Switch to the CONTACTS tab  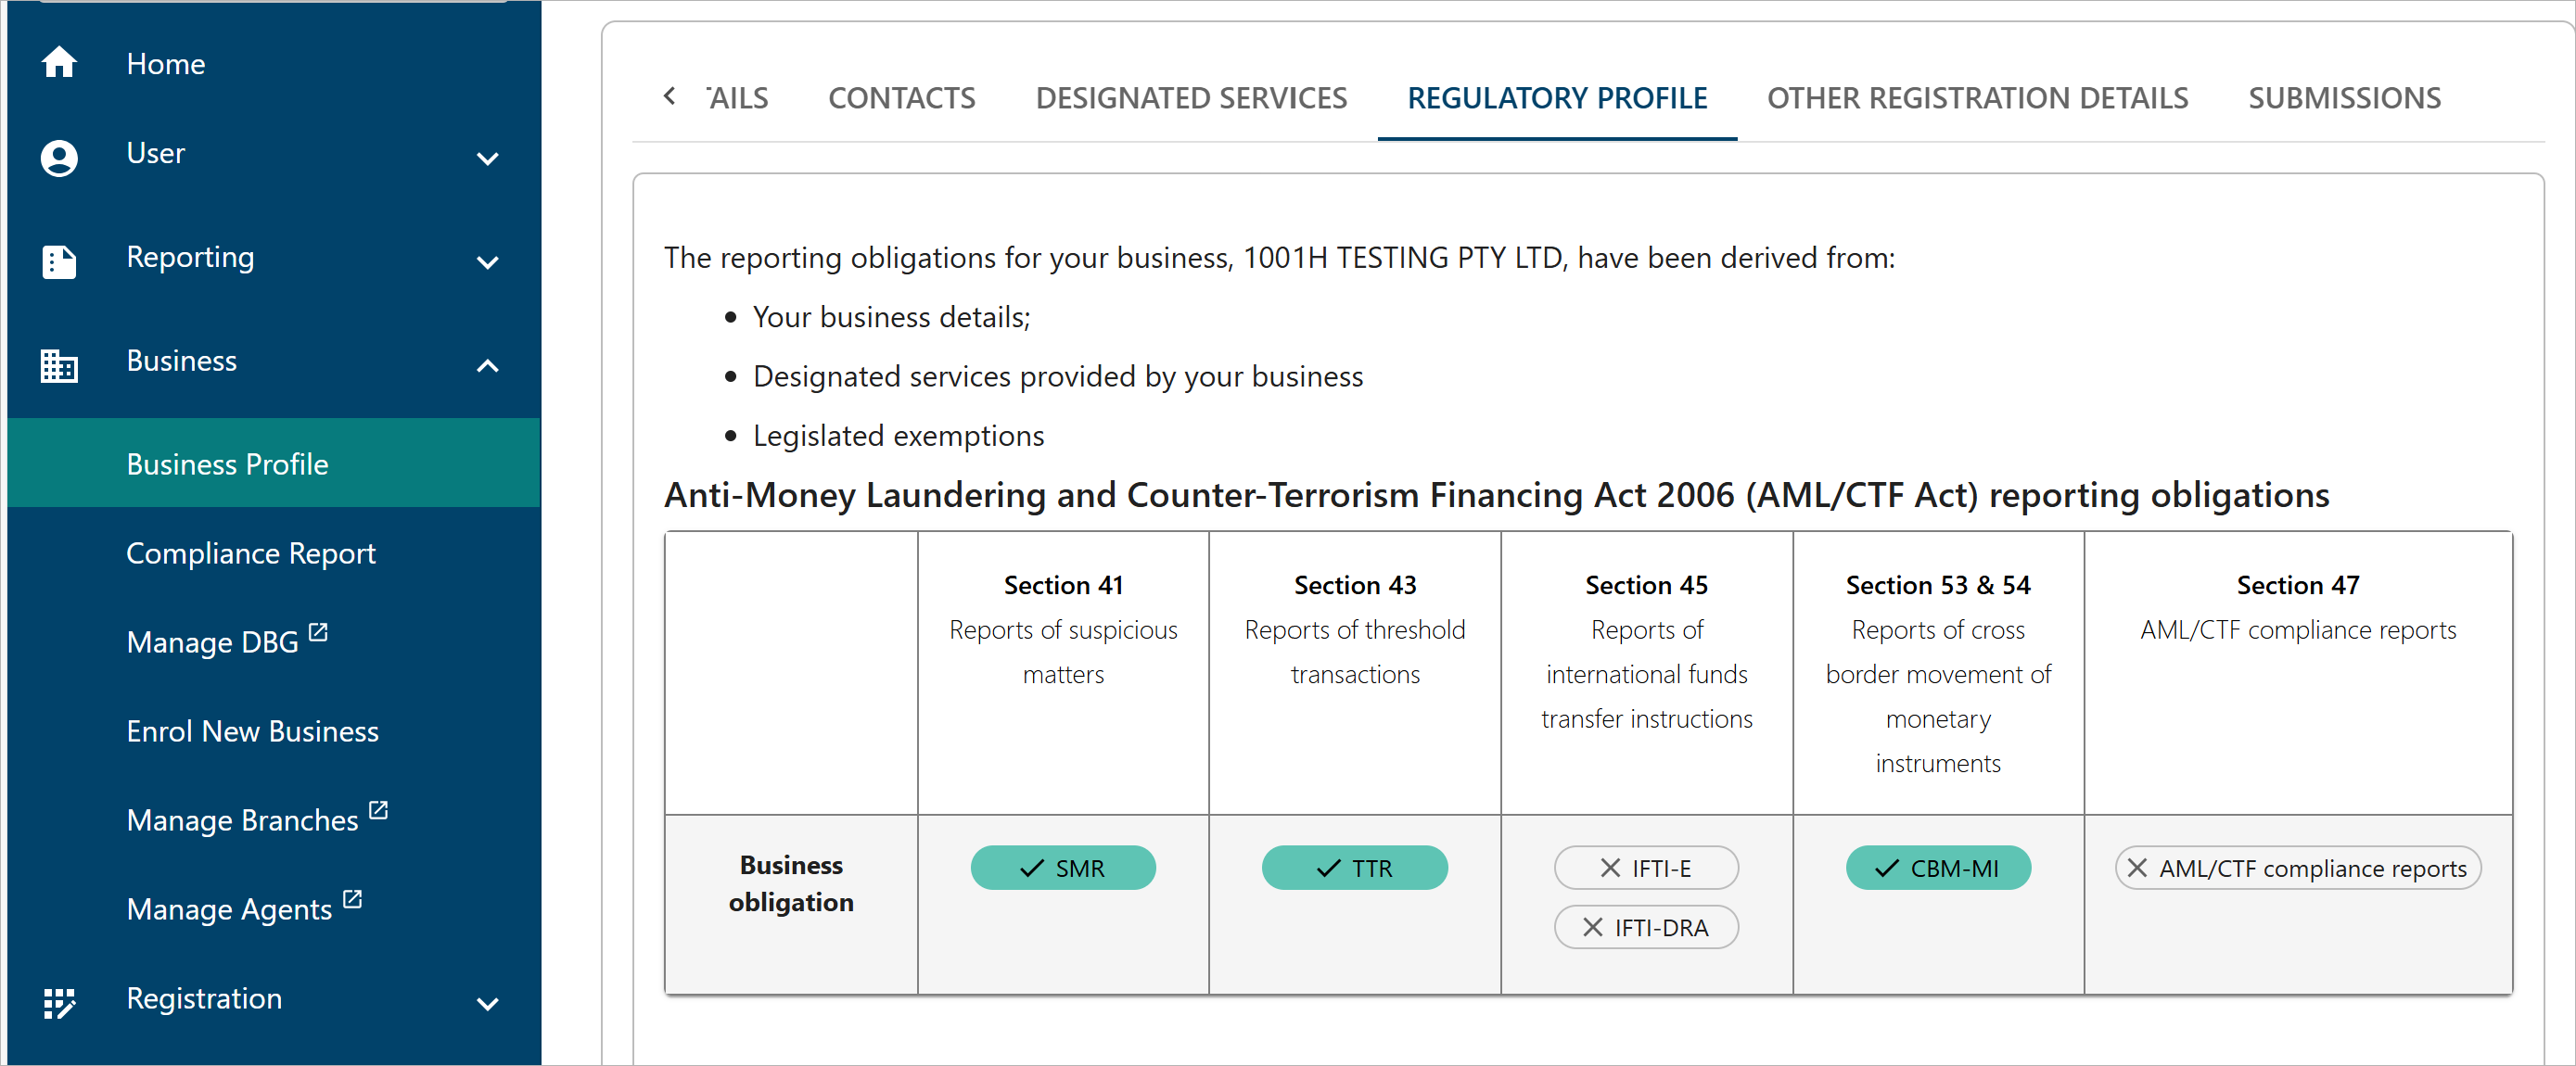[x=901, y=97]
